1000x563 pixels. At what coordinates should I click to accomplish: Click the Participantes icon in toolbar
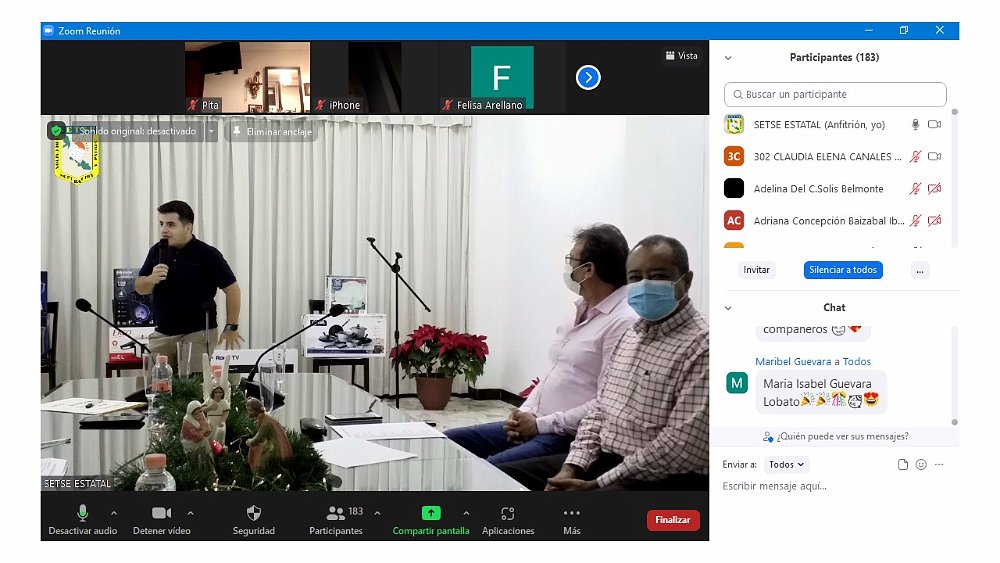coord(336,513)
